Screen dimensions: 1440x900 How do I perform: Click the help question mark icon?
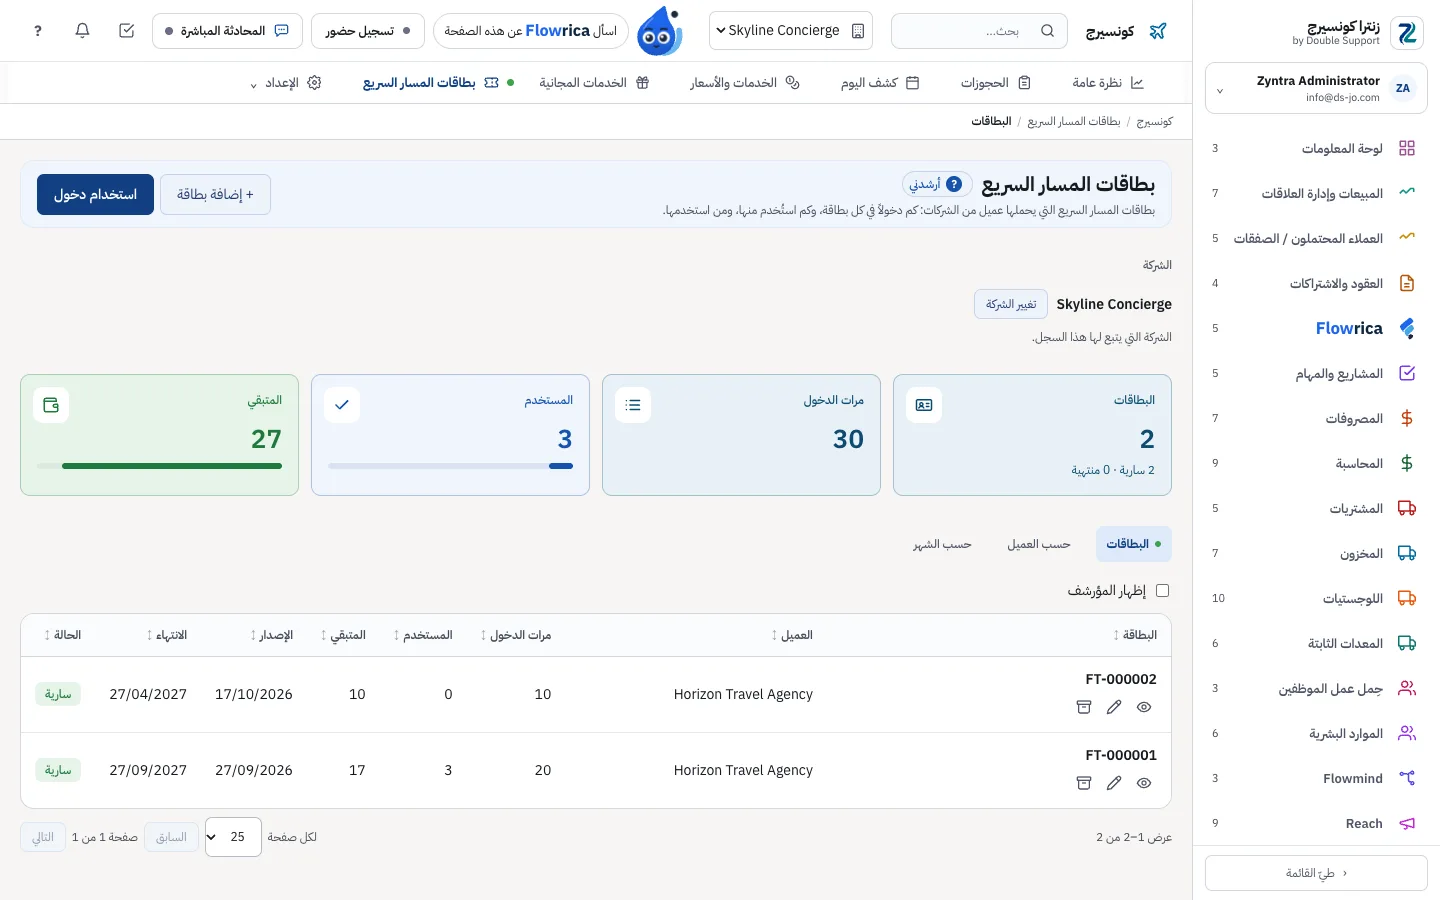point(38,31)
